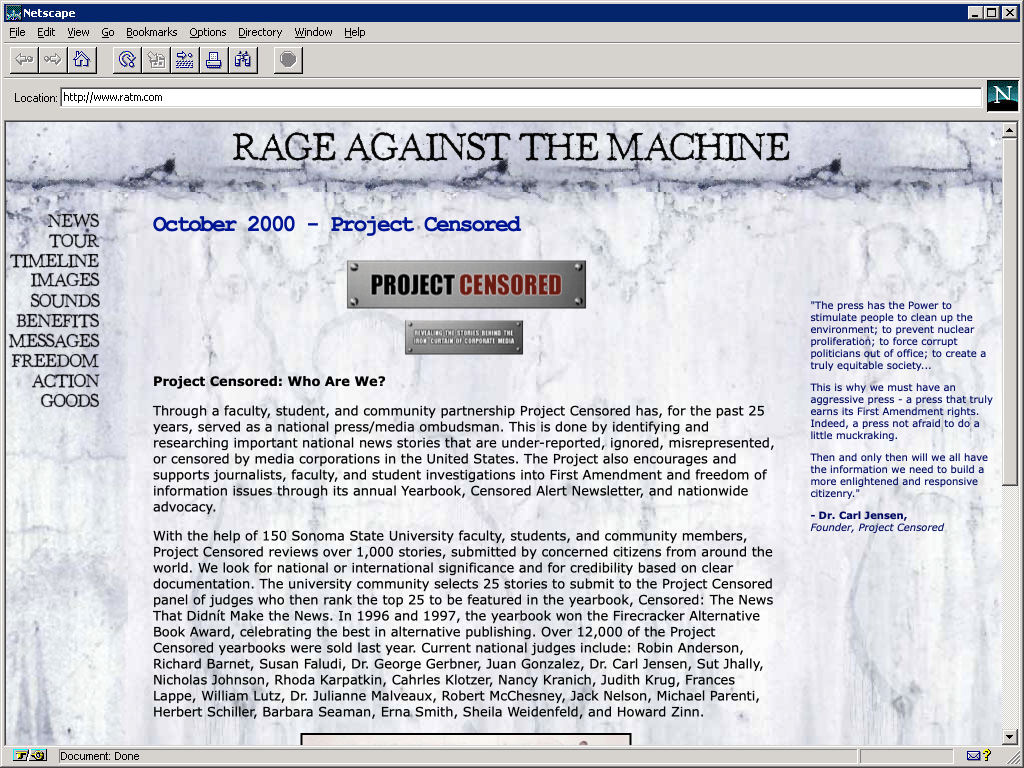Open the File menu
This screenshot has width=1024, height=768.
17,32
